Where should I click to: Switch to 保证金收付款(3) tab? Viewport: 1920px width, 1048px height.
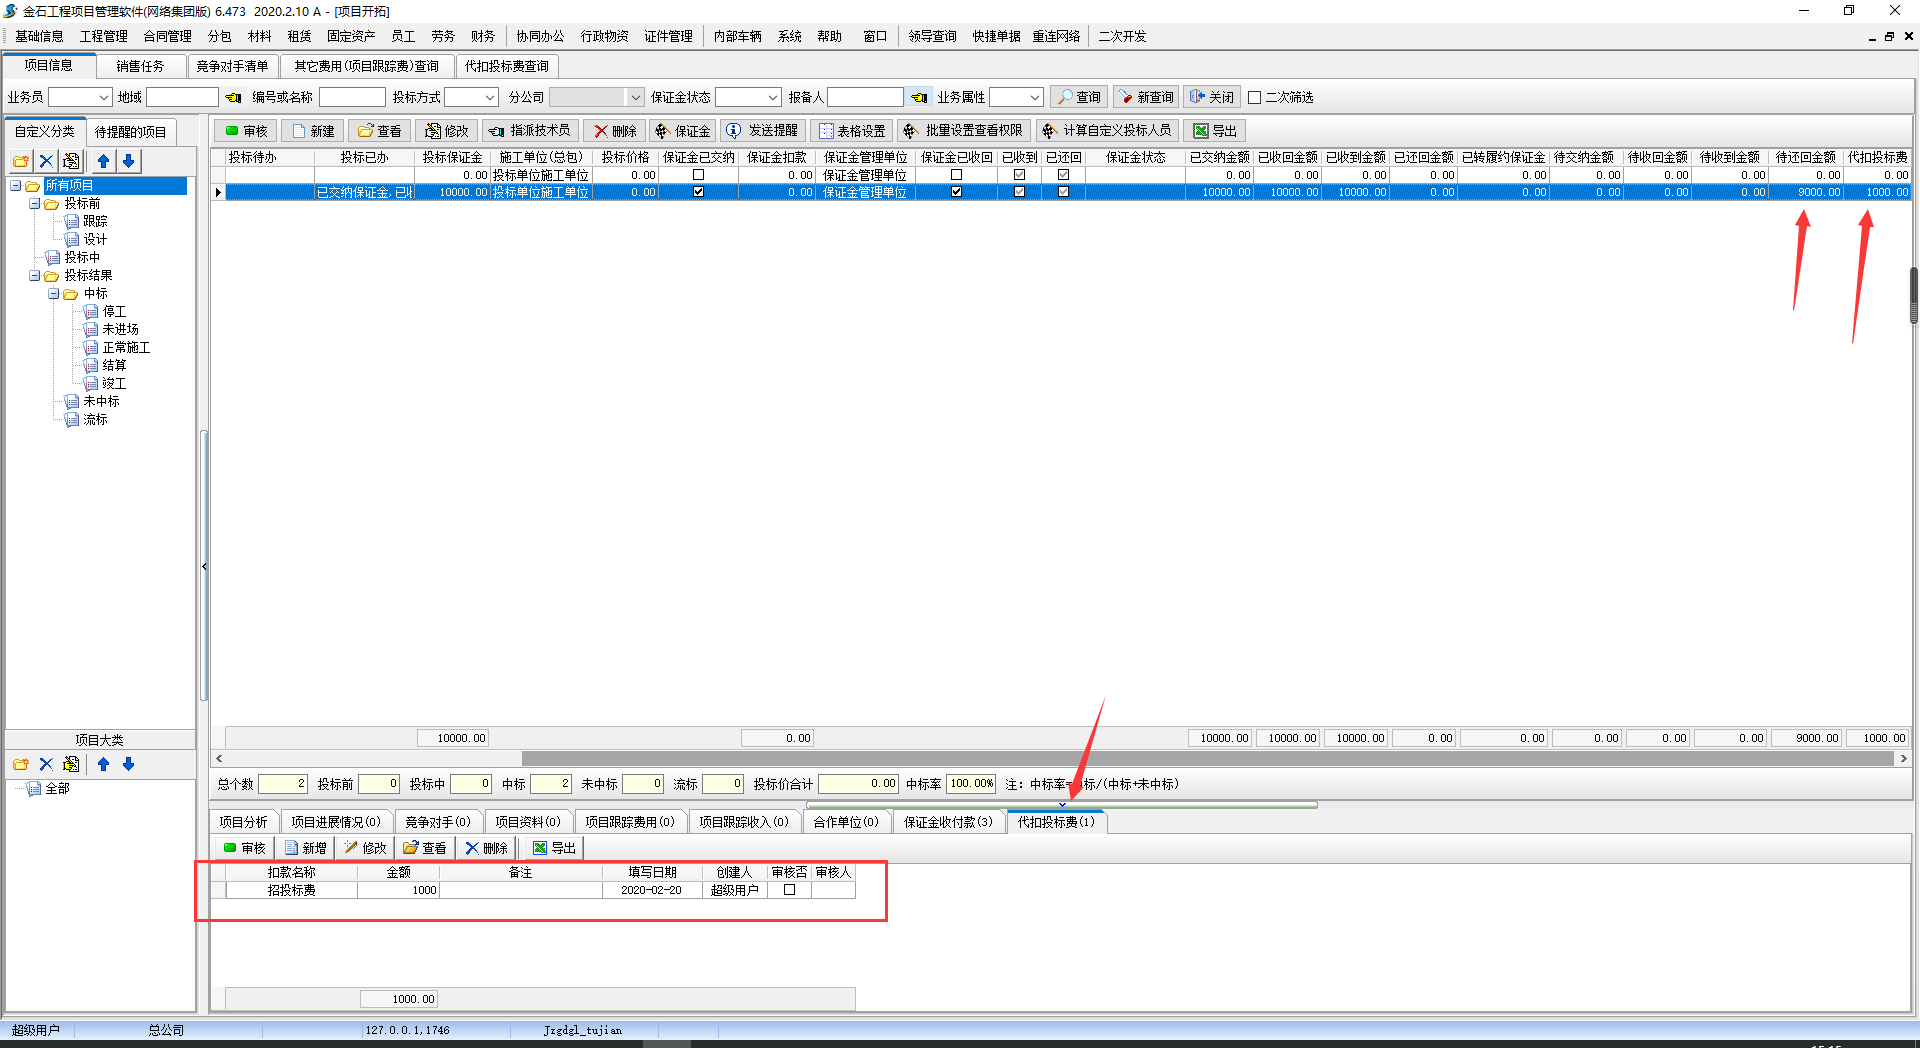coord(948,822)
